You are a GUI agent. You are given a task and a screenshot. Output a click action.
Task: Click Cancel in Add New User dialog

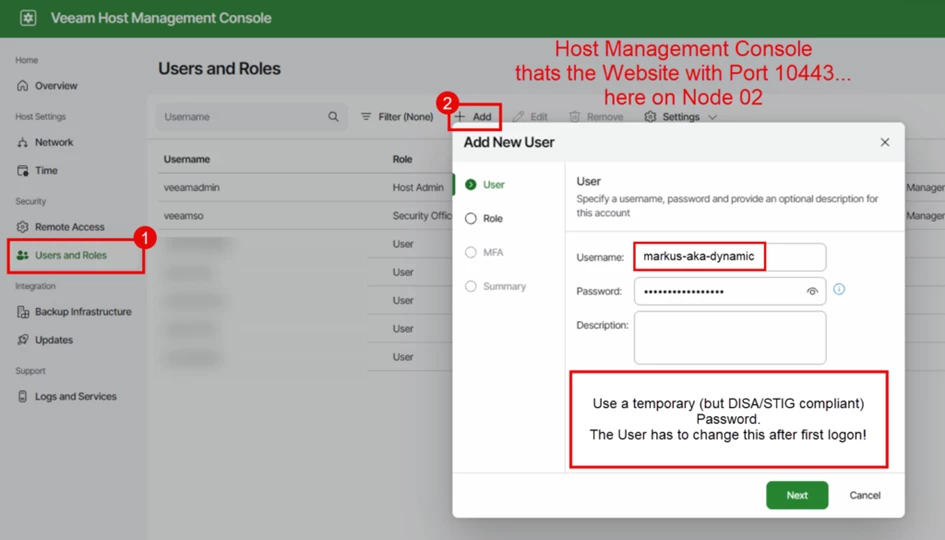[x=865, y=495]
